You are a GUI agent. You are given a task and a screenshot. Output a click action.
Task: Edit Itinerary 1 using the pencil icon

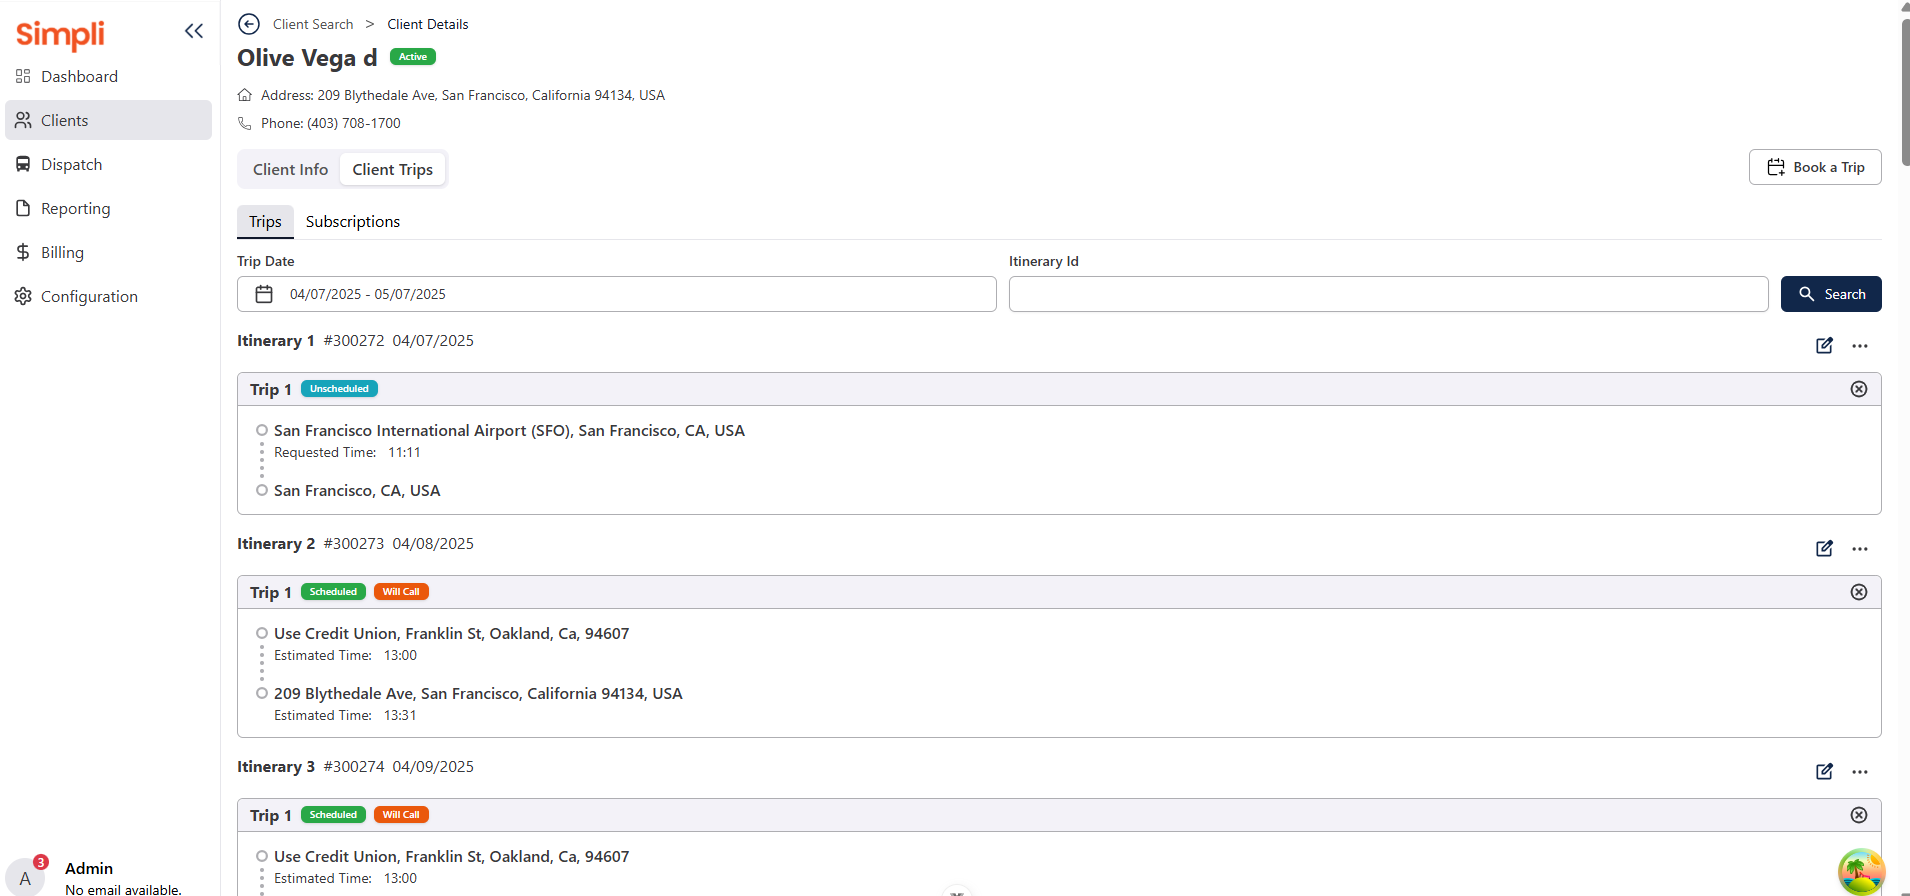point(1824,345)
